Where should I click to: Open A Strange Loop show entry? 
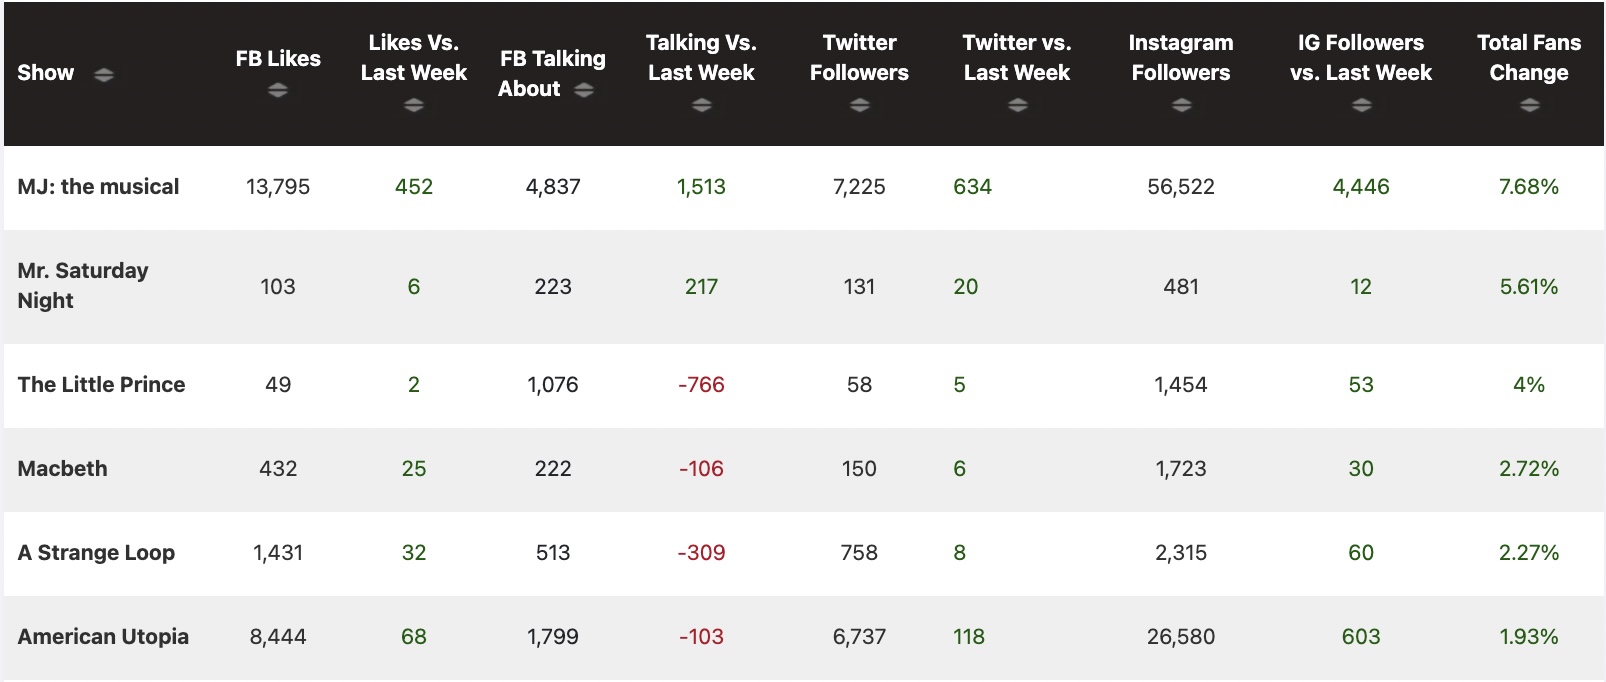click(96, 553)
